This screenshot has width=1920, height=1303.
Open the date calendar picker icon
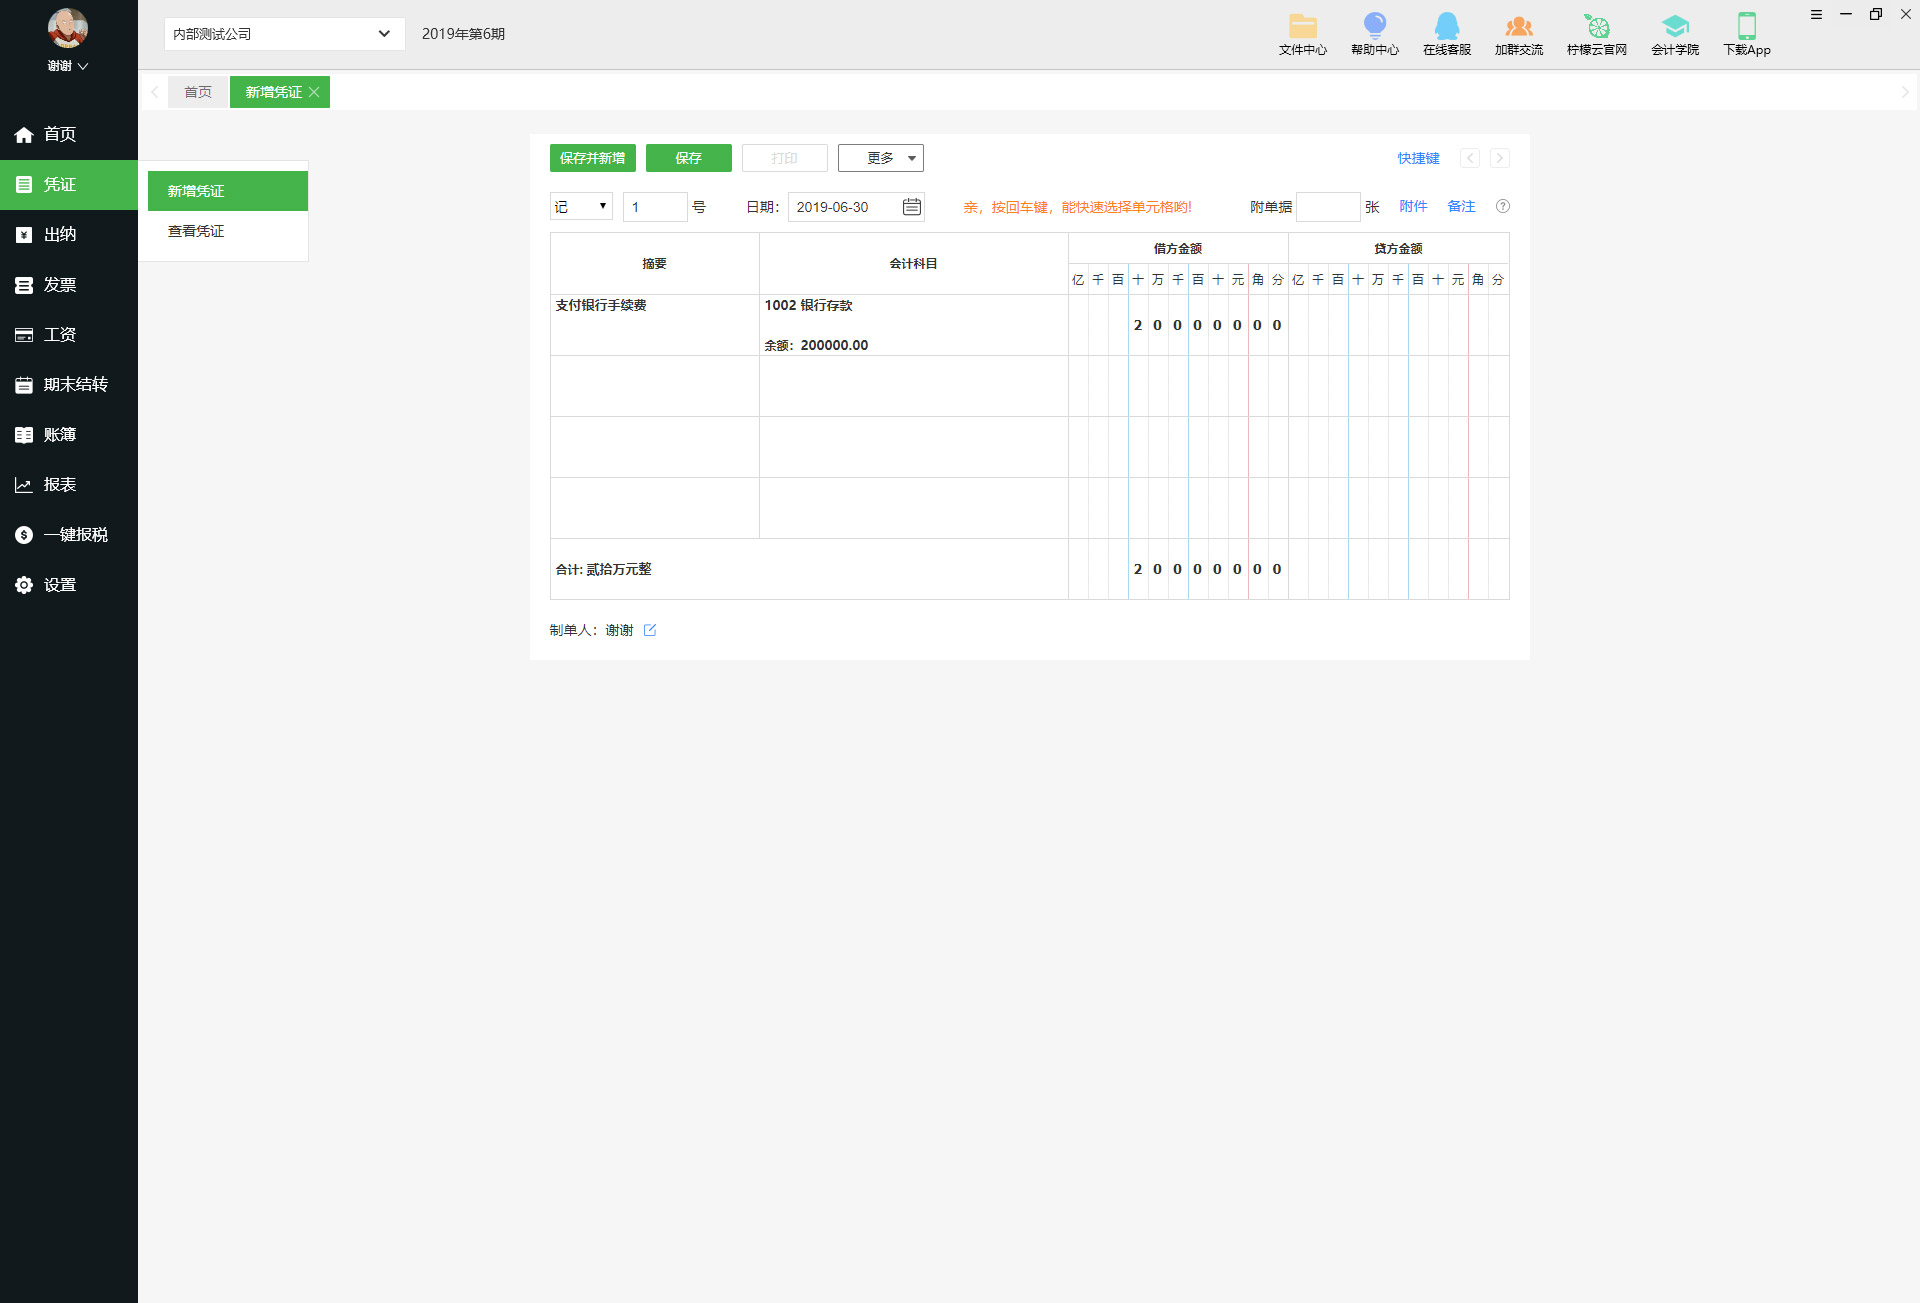[x=911, y=207]
